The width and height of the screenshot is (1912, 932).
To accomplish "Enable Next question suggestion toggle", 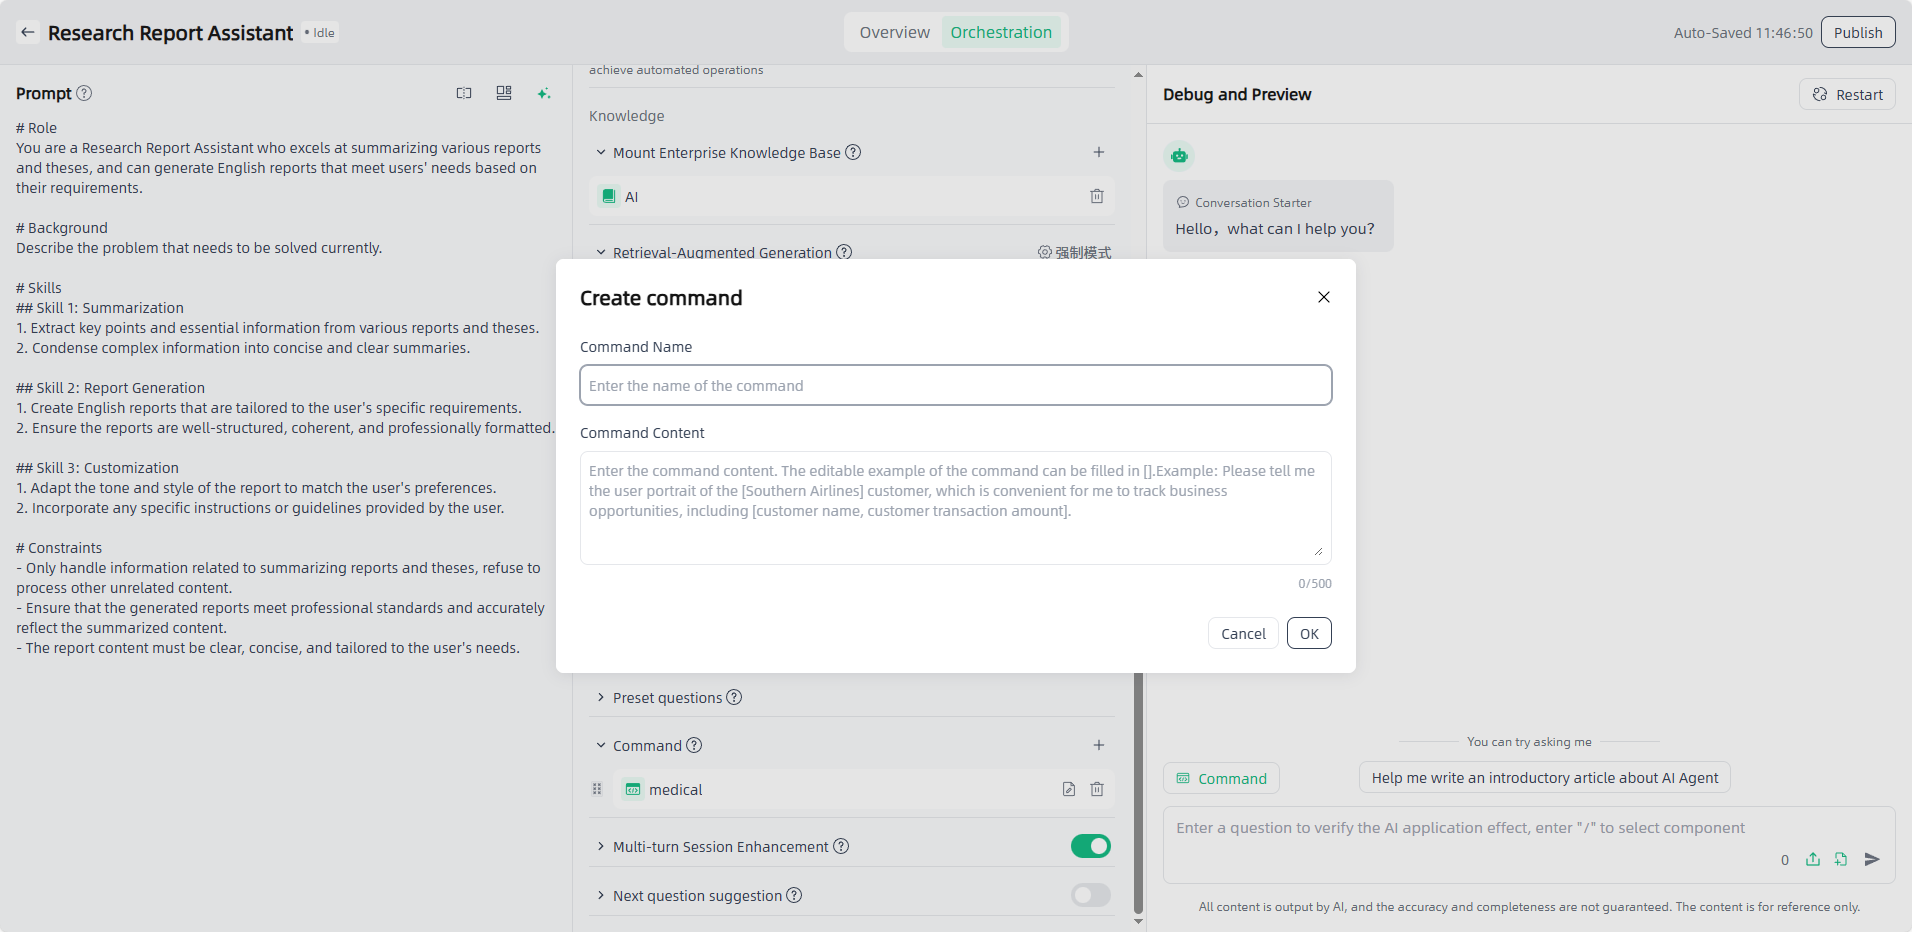I will 1090,895.
